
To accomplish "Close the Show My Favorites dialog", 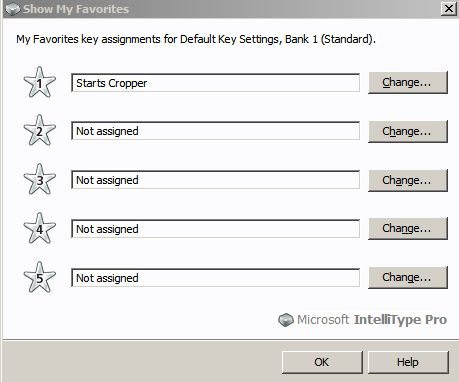I will click(x=449, y=9).
